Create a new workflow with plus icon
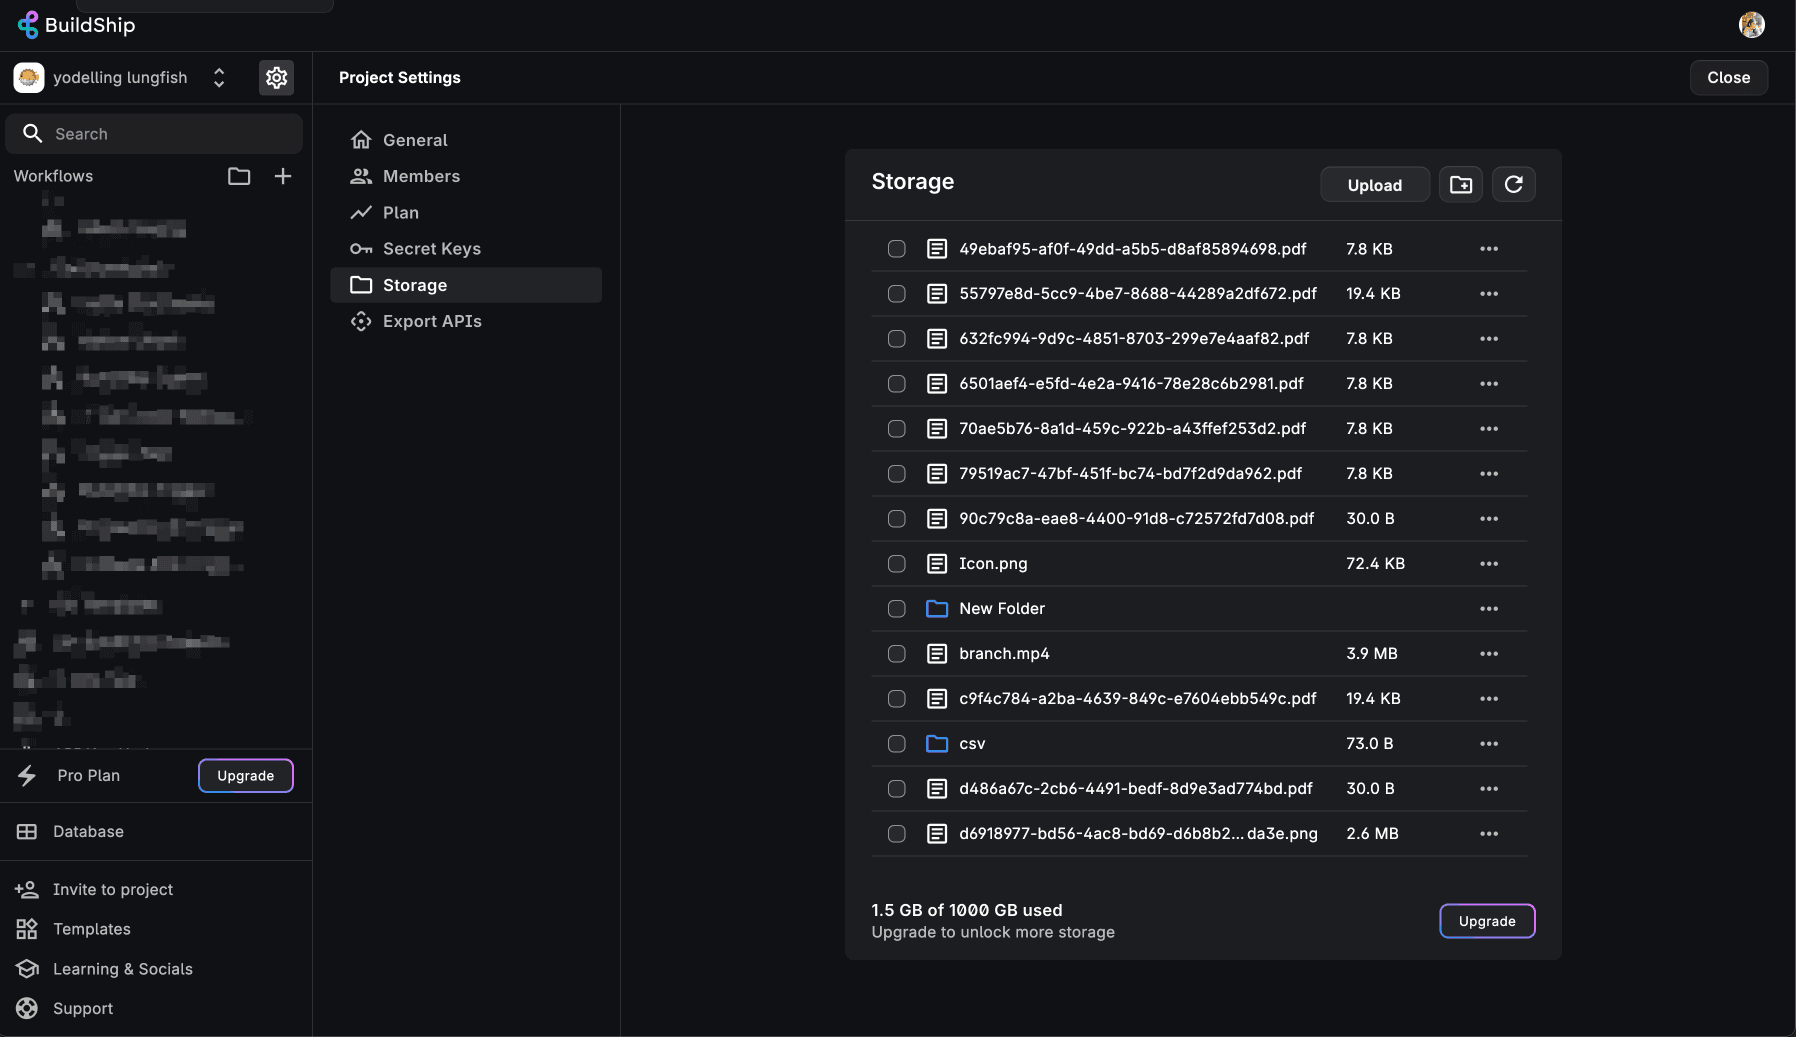 [x=283, y=176]
